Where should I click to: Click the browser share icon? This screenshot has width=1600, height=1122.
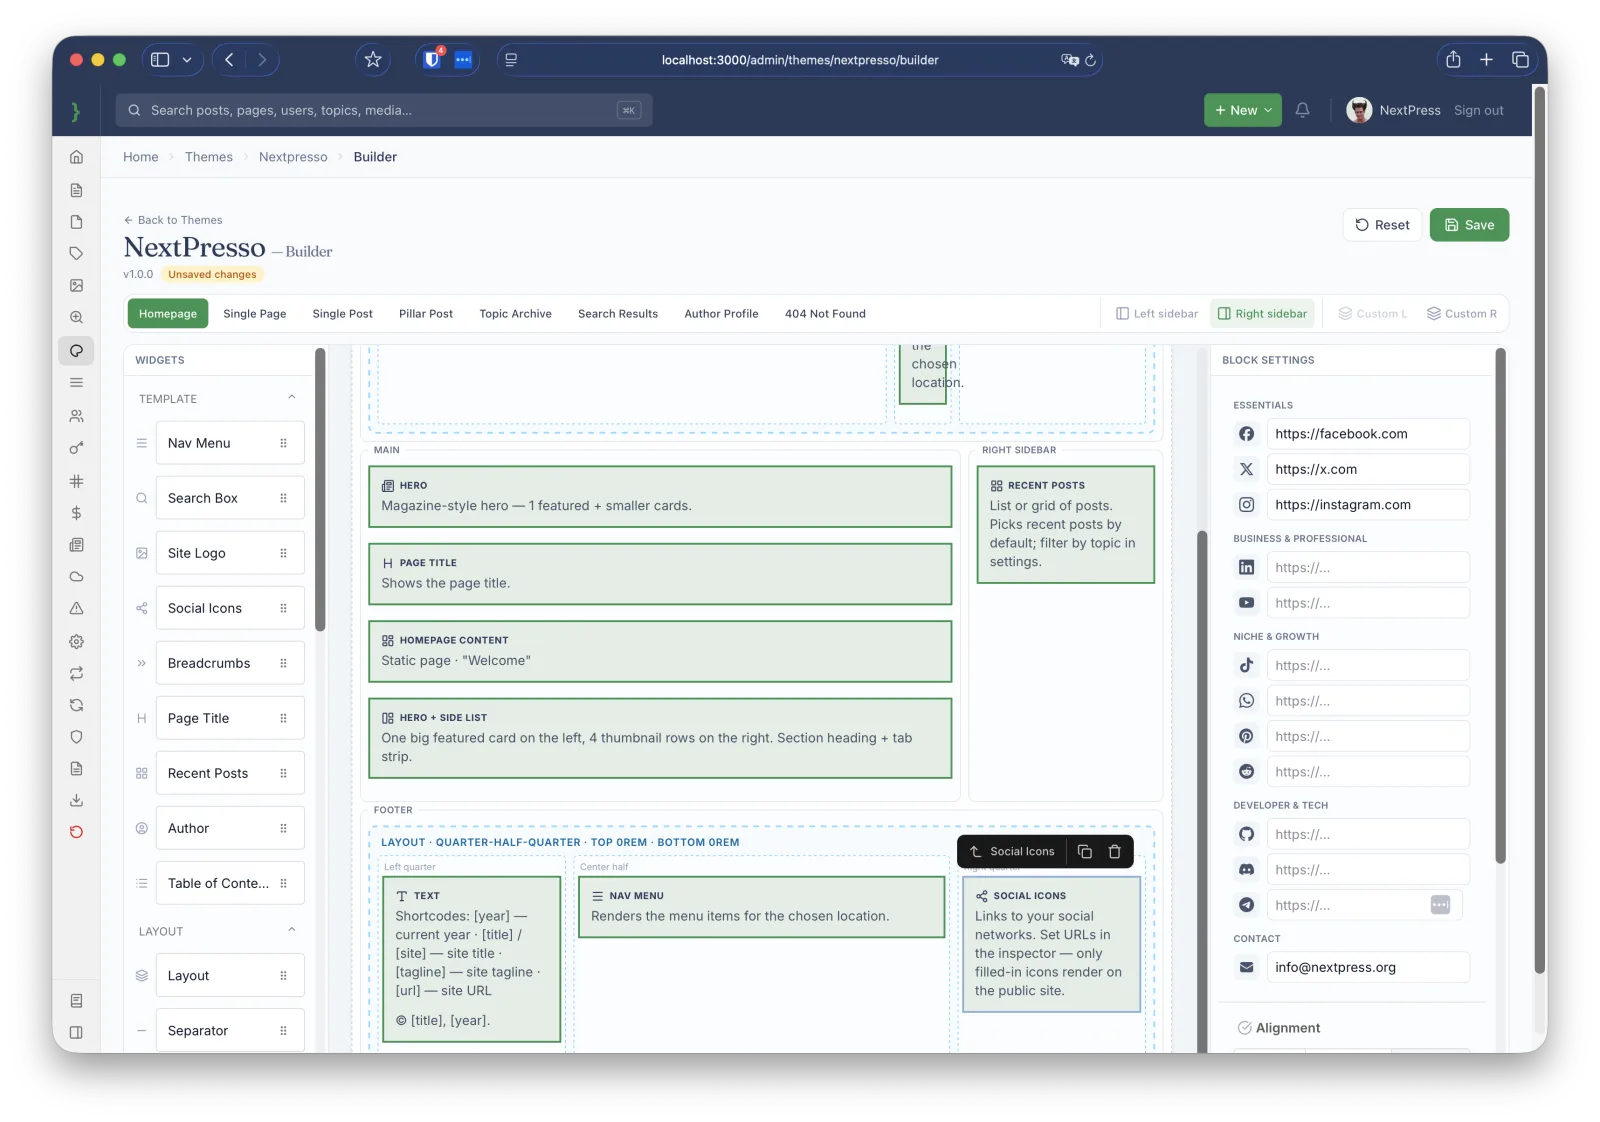coord(1453,60)
